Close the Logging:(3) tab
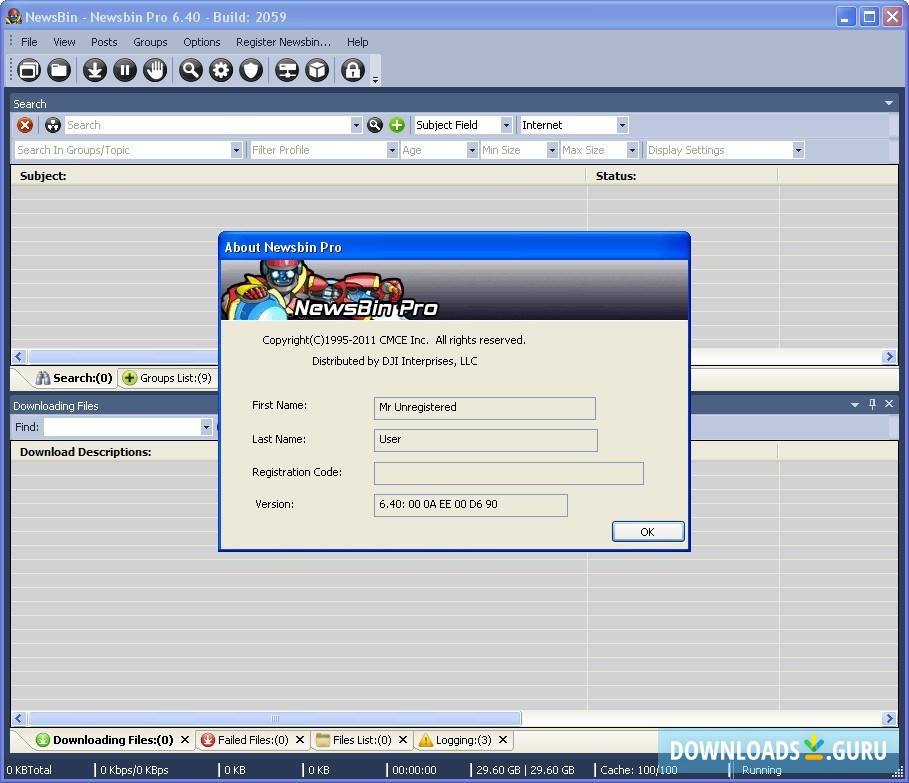 click(503, 740)
